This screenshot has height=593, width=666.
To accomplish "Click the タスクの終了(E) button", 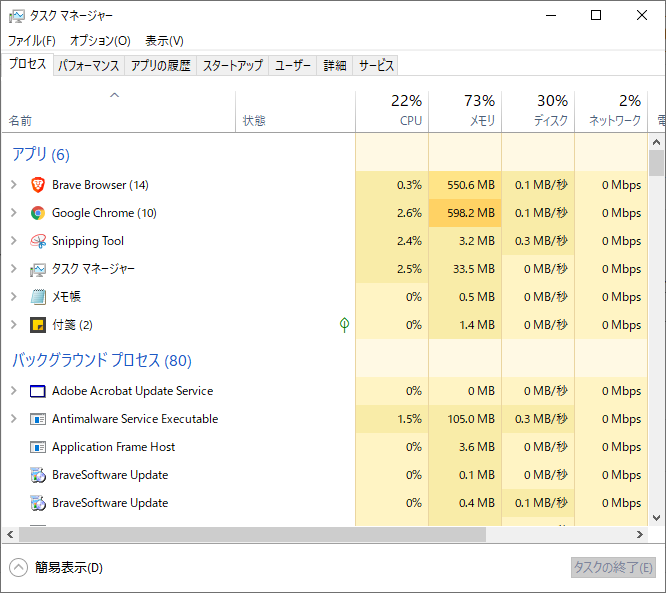I will pyautogui.click(x=613, y=568).
